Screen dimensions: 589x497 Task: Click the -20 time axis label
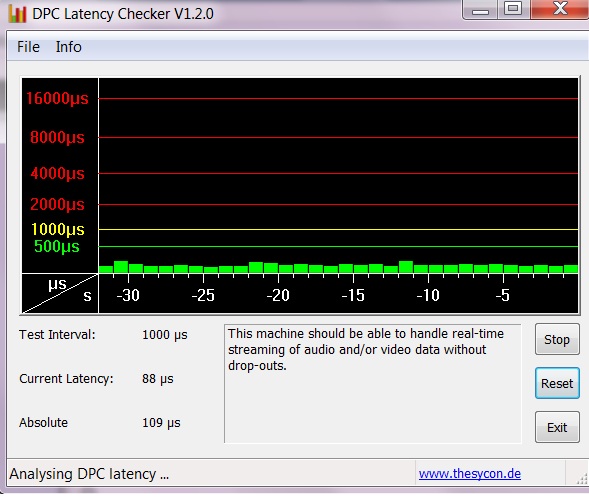[278, 295]
